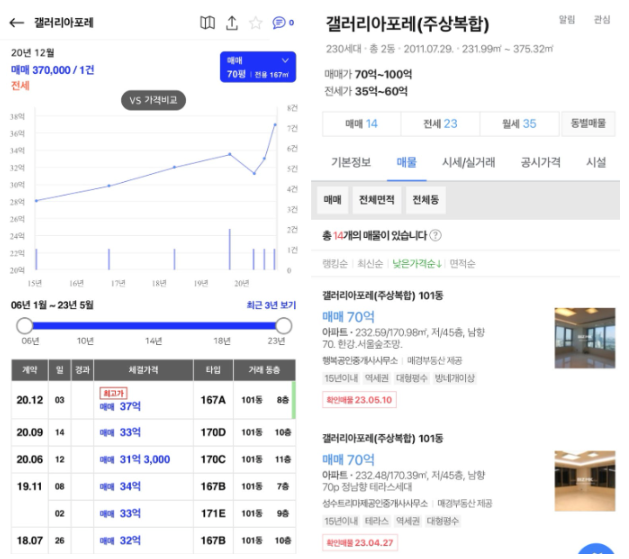
Task: Sort listings by 랭킹순
Action: (335, 263)
